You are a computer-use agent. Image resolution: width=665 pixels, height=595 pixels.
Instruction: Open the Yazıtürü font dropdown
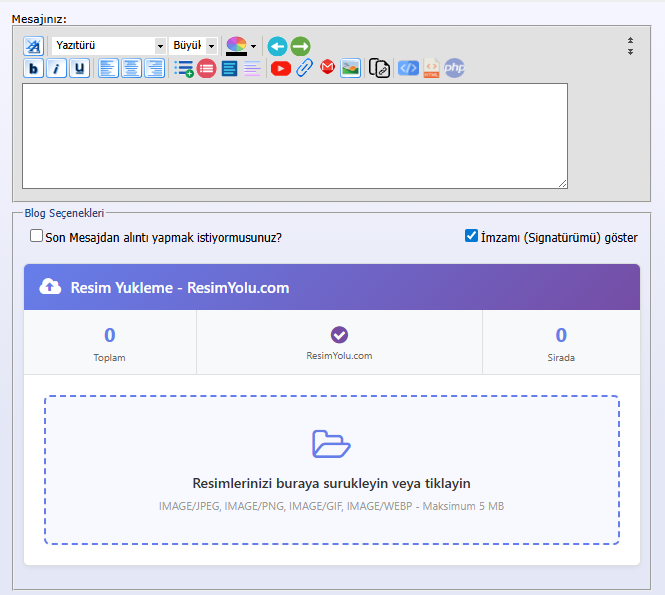109,46
